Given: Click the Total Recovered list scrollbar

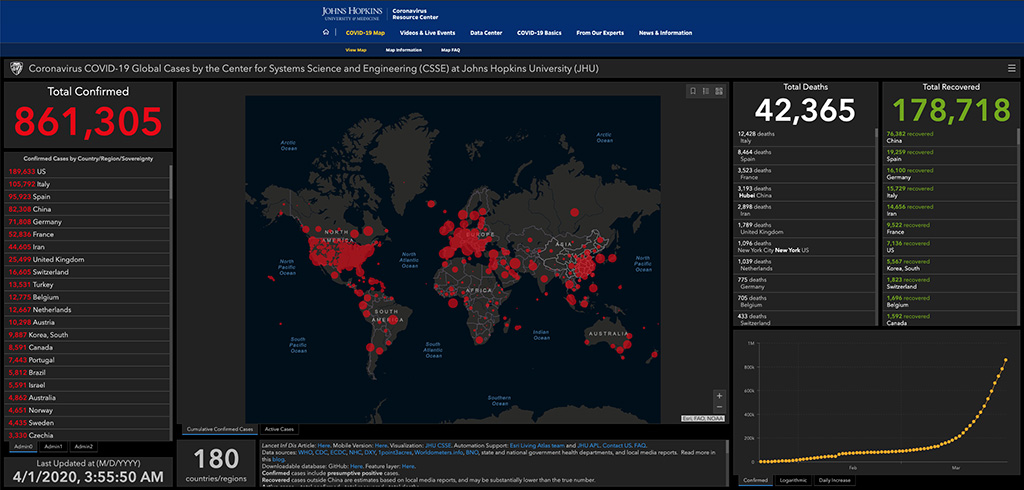Looking at the screenshot, I should click(x=1019, y=137).
